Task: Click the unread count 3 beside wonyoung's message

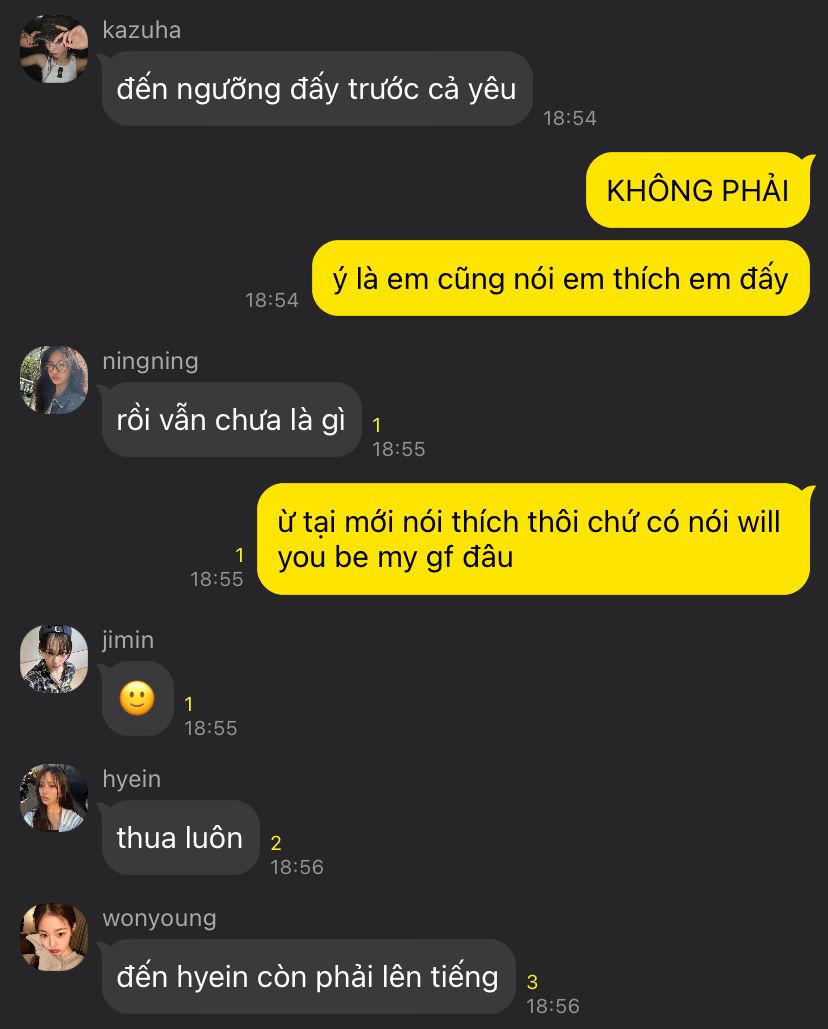Action: (532, 982)
